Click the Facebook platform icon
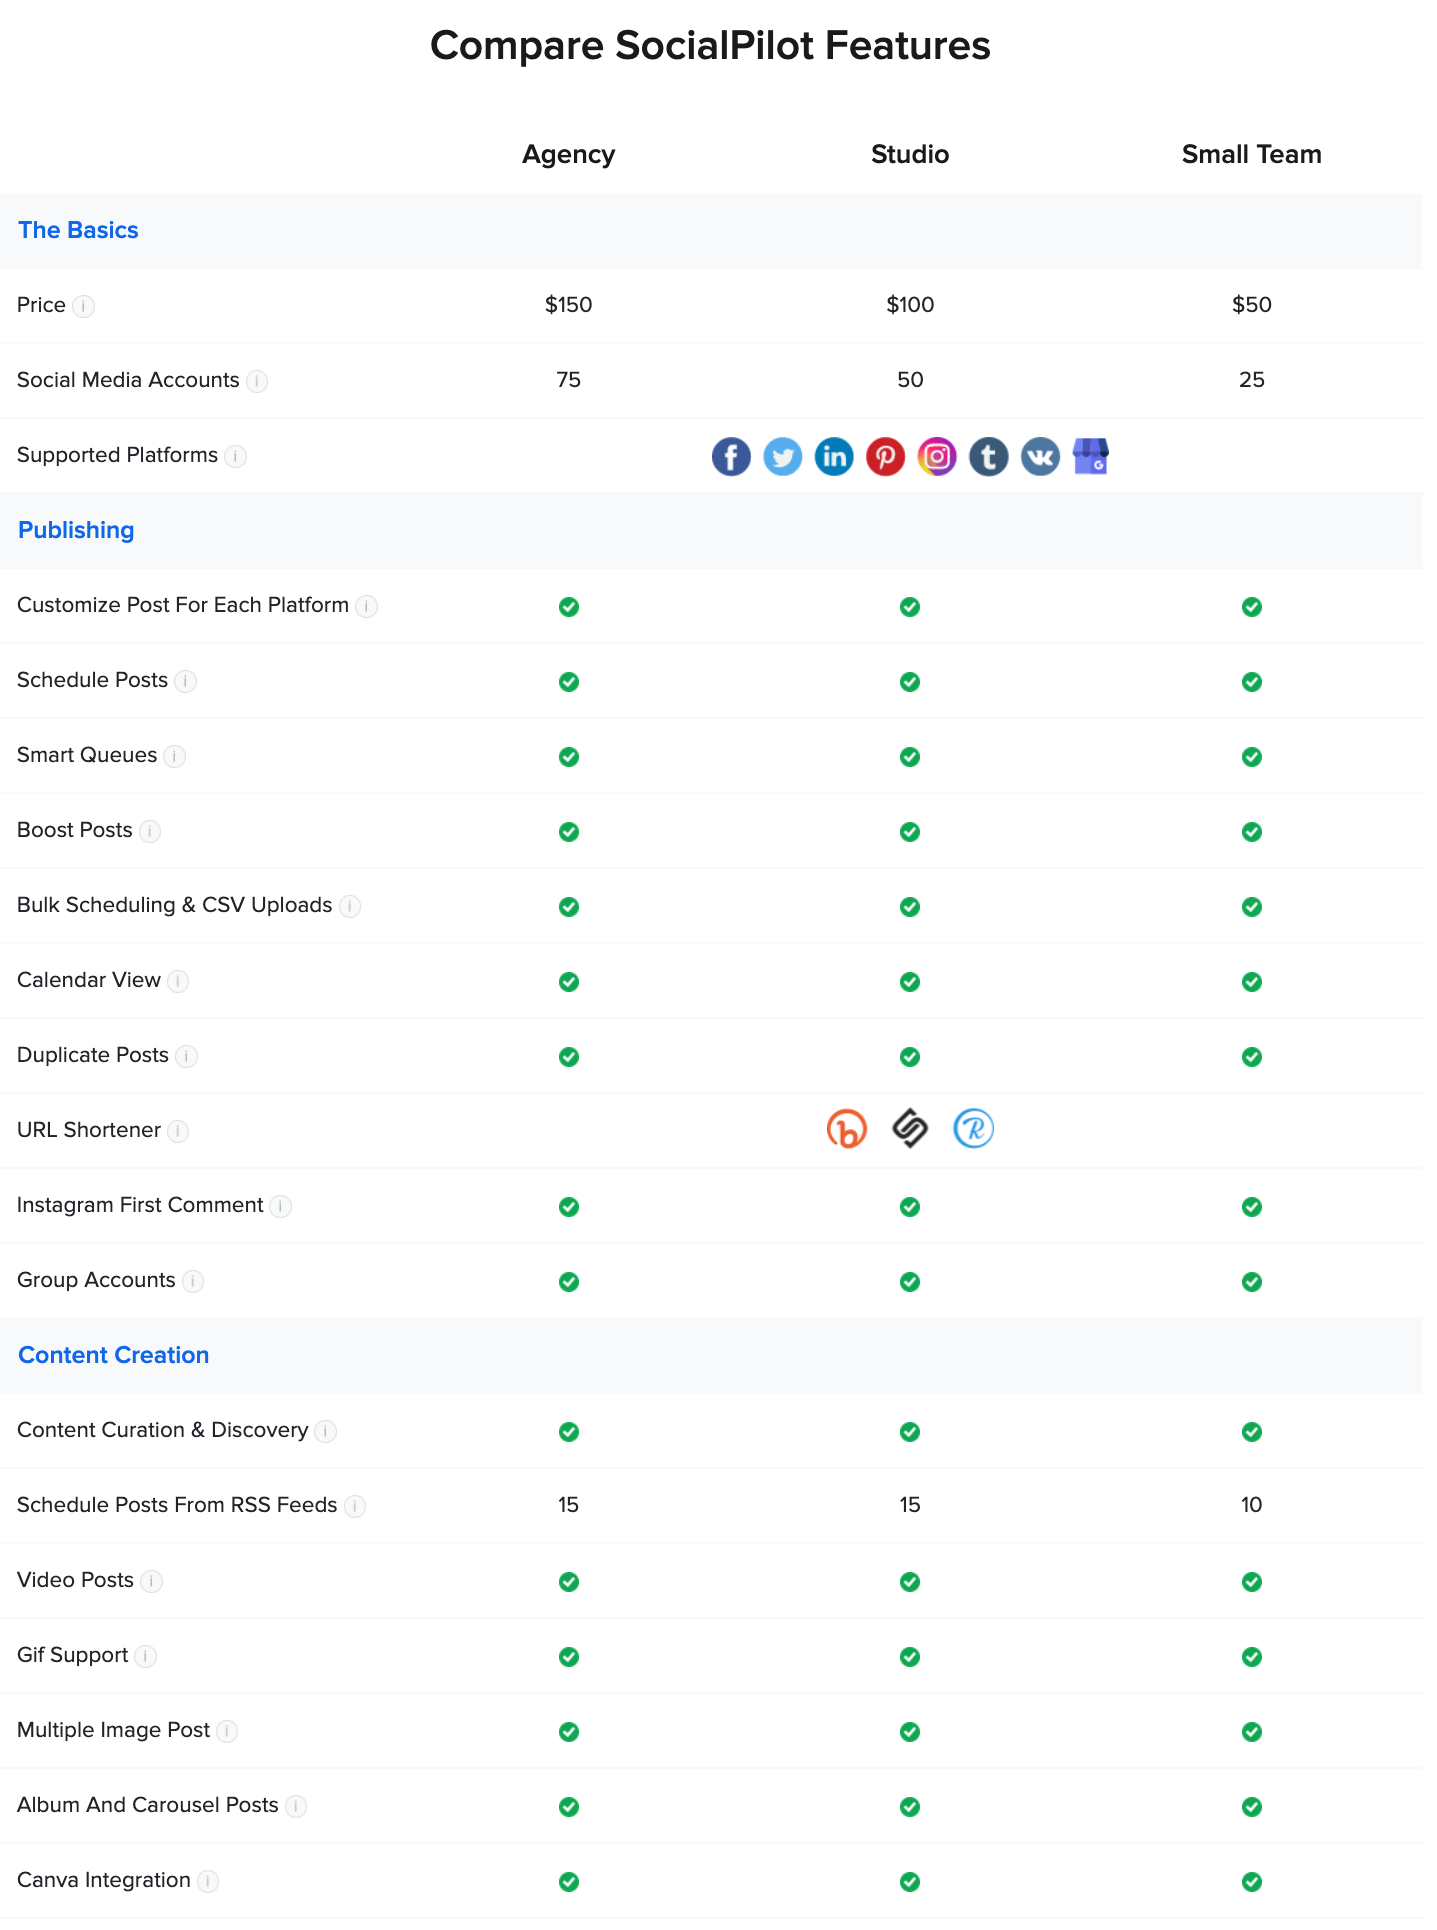The height and width of the screenshot is (1930, 1437). click(x=731, y=457)
